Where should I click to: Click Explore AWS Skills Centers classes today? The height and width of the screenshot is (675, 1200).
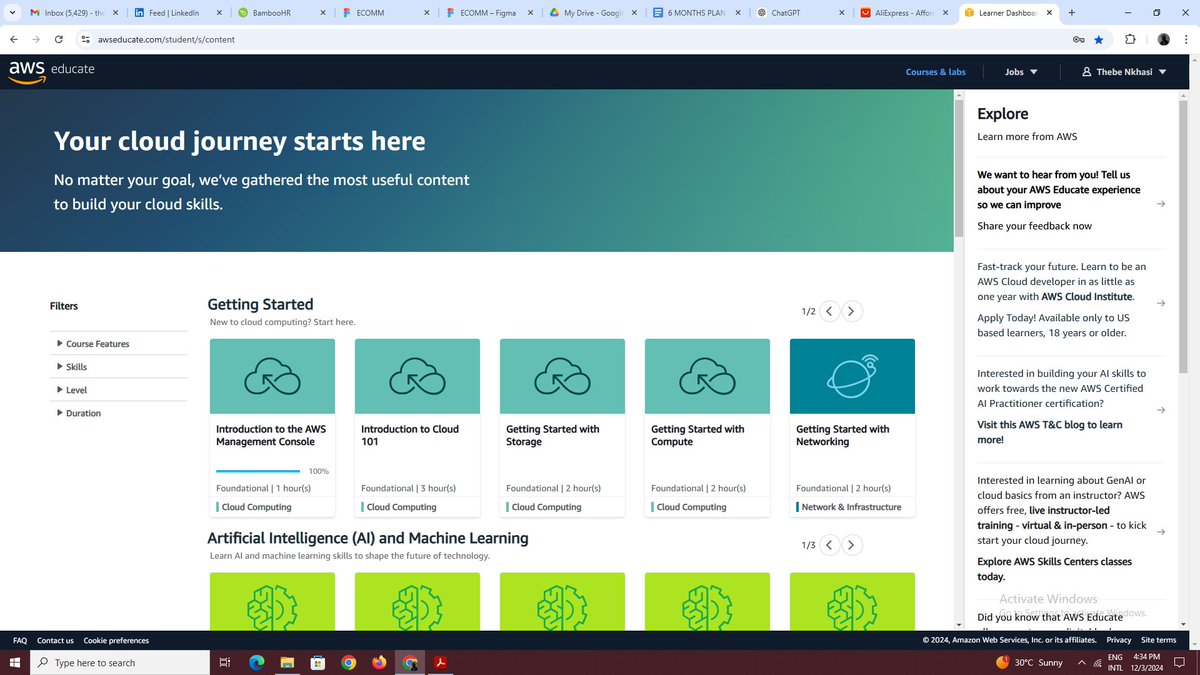pyautogui.click(x=1054, y=569)
